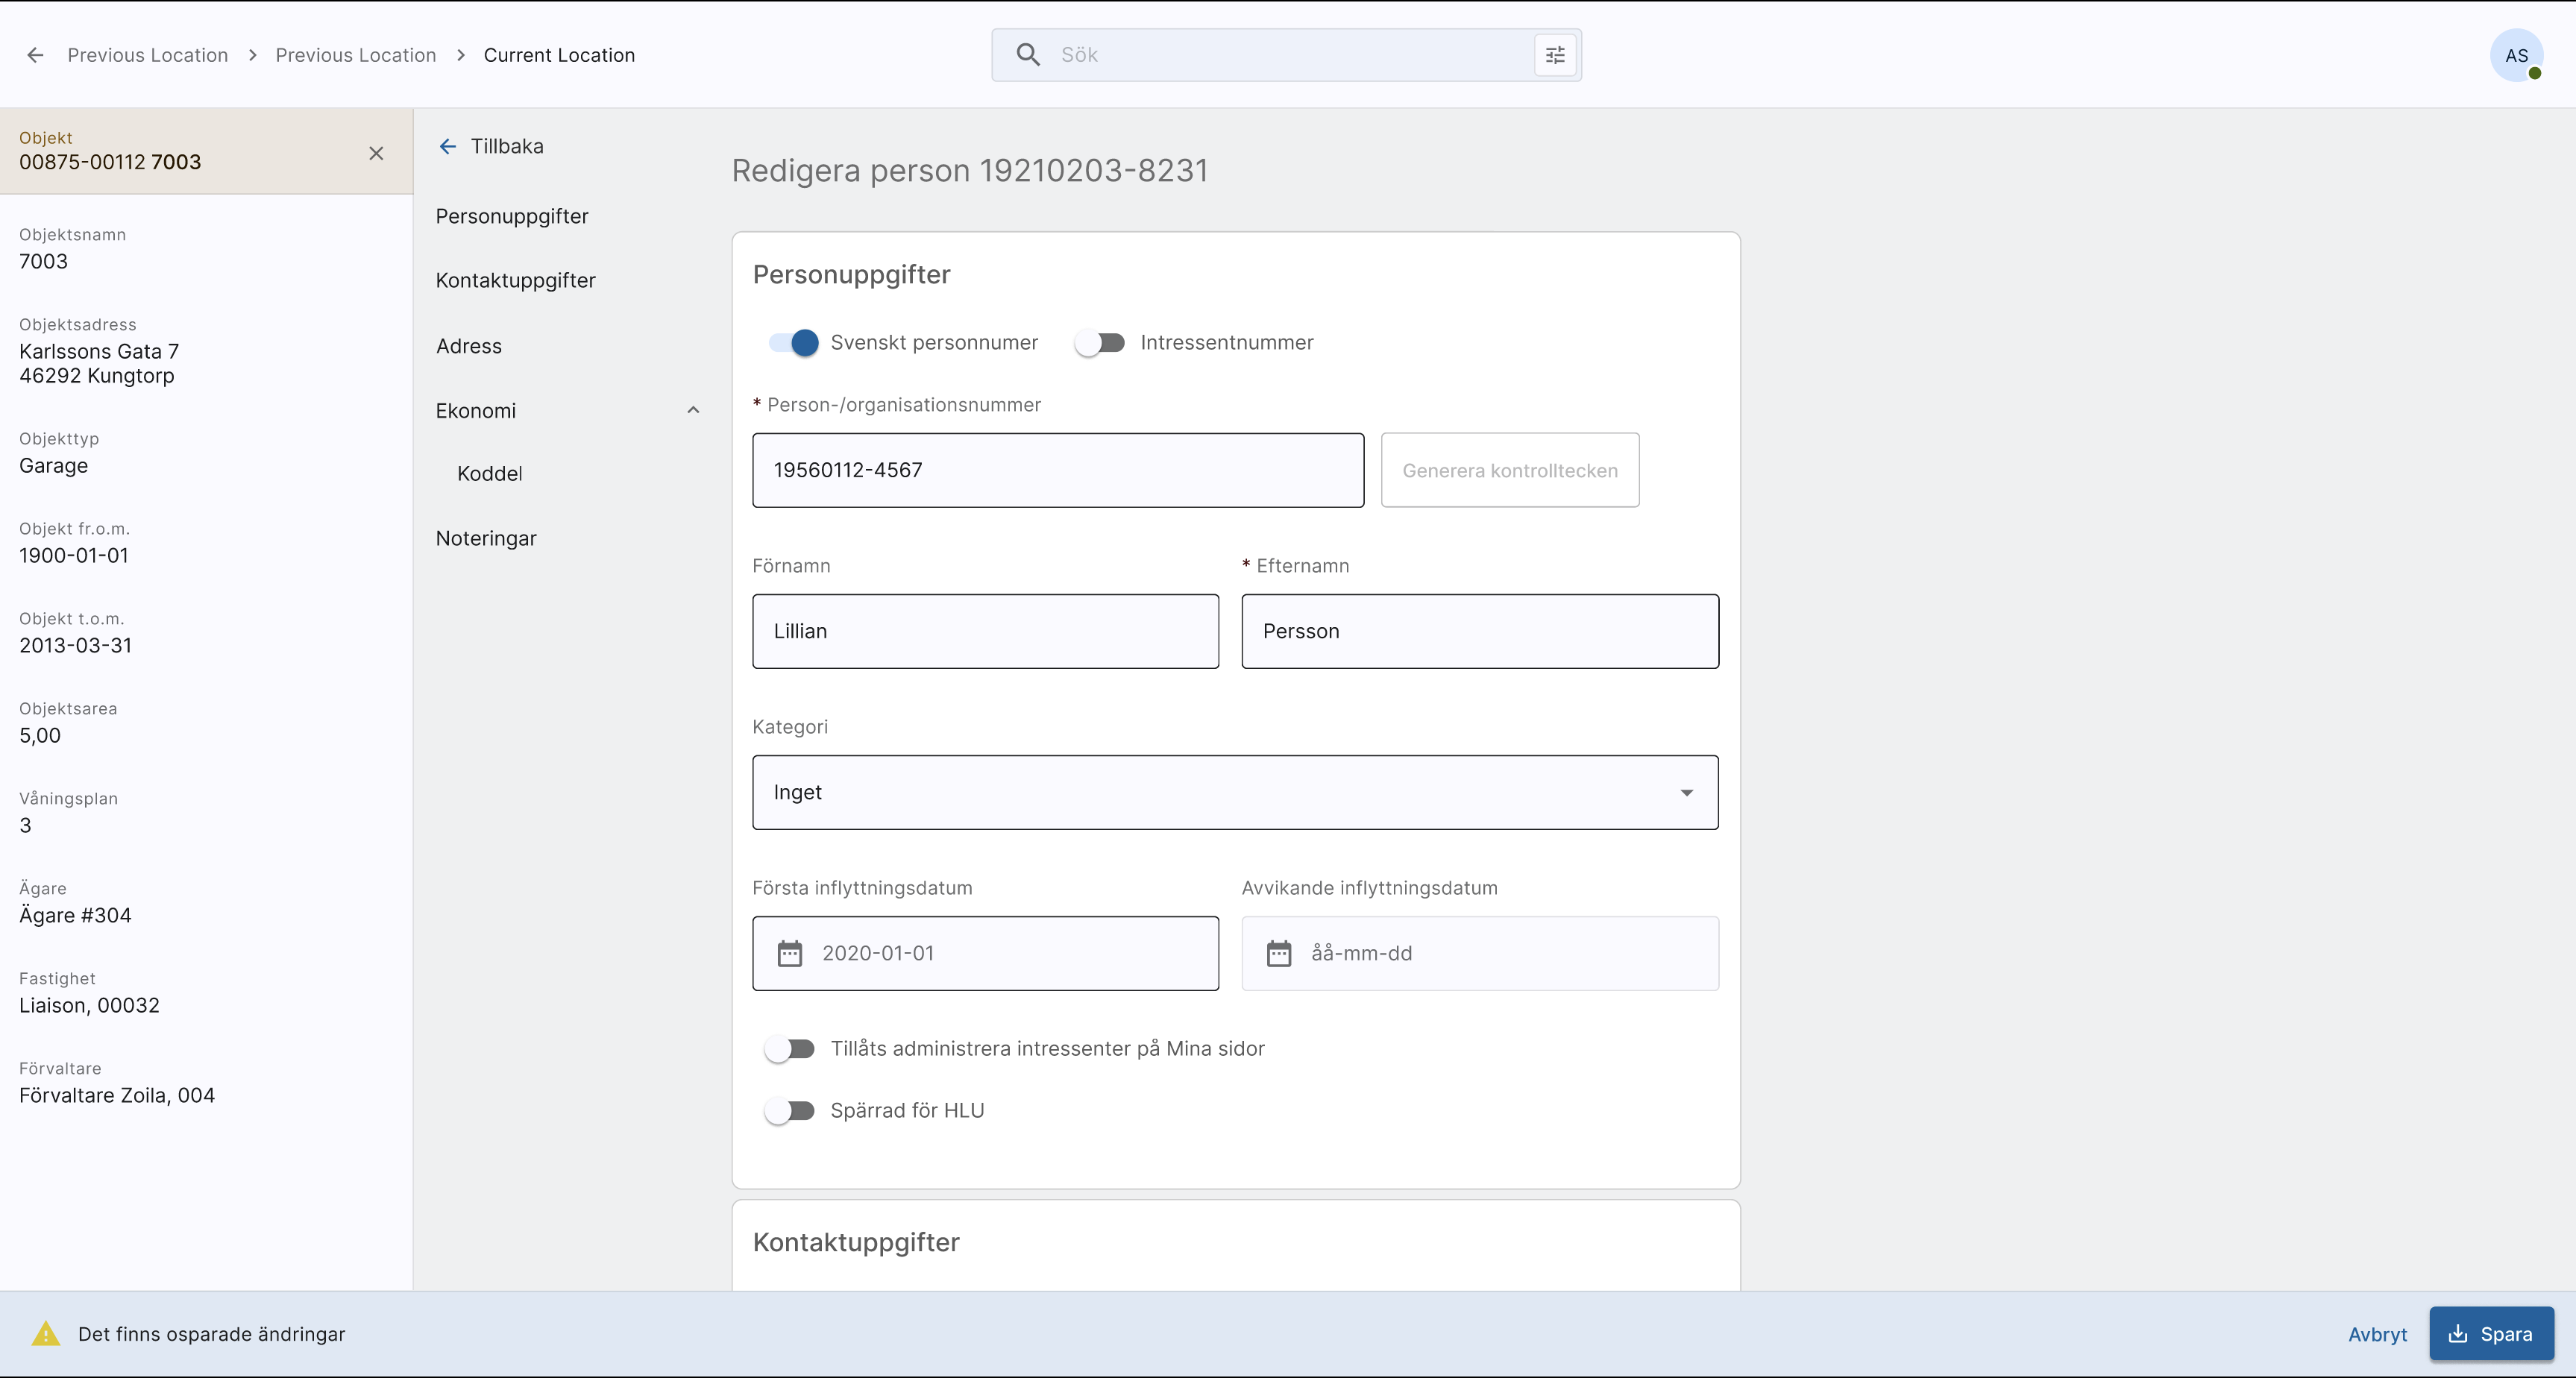Image resolution: width=2576 pixels, height=1378 pixels.
Task: Toggle Svenskt personnummer switch off
Action: (794, 343)
